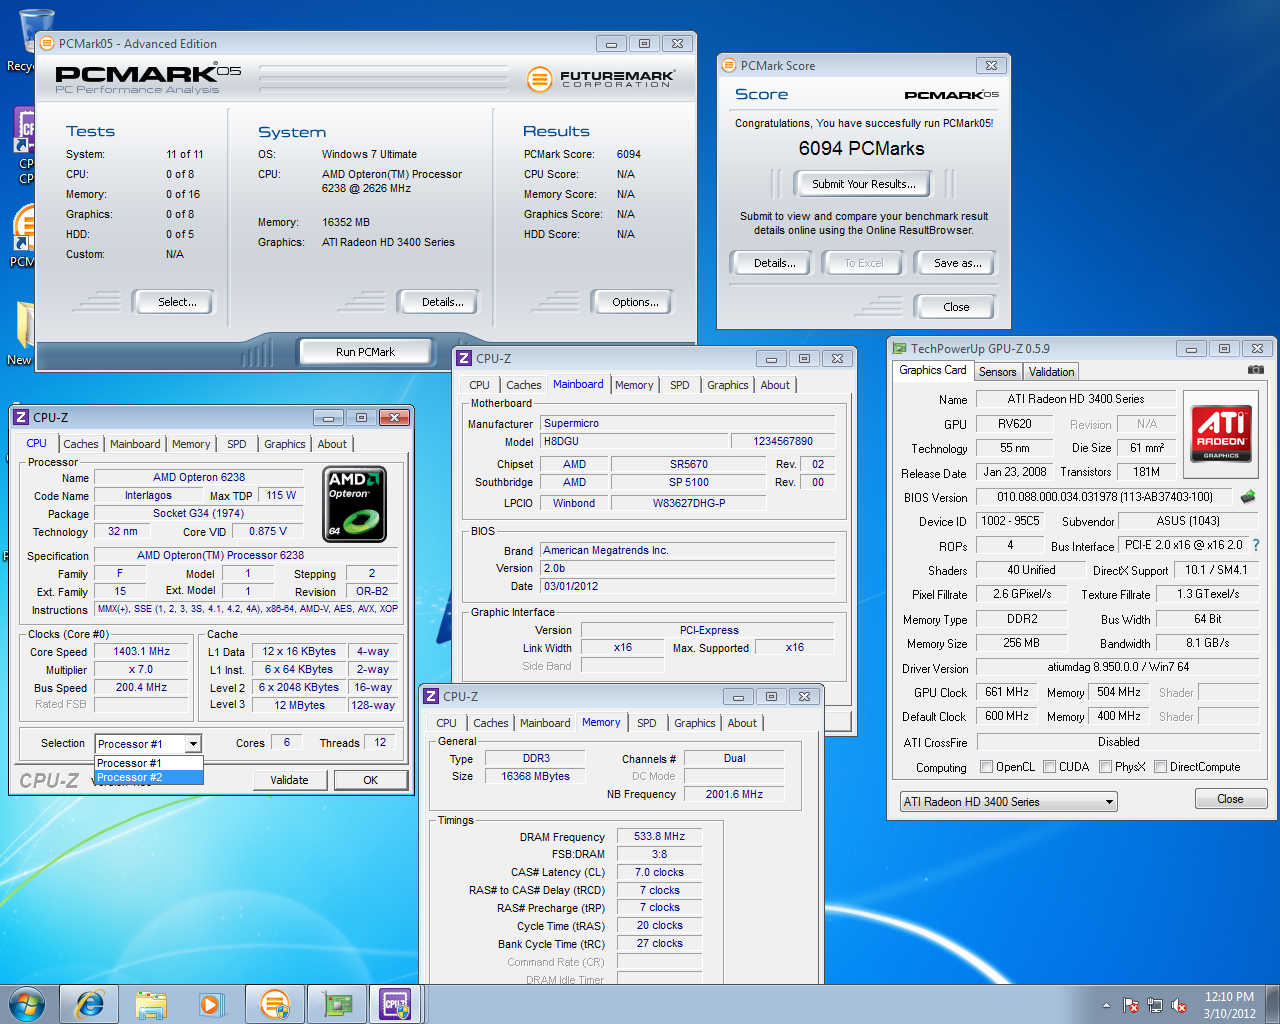The height and width of the screenshot is (1024, 1280).
Task: Click the Futuremark Corporation logo
Action: (x=601, y=78)
